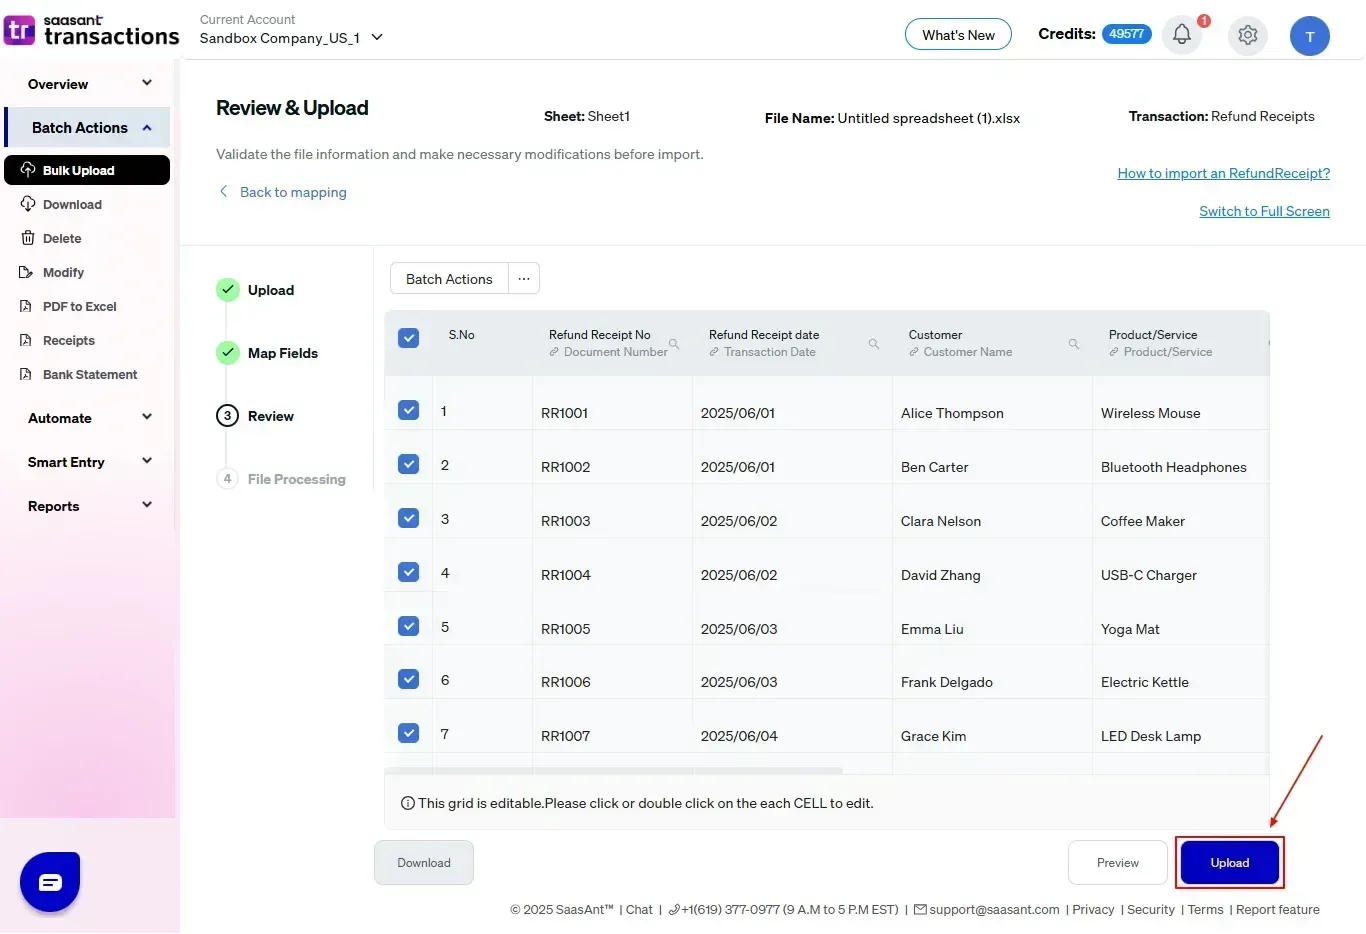This screenshot has height=934, width=1366.
Task: Open the SaasAnt chat widget
Action: [49, 882]
